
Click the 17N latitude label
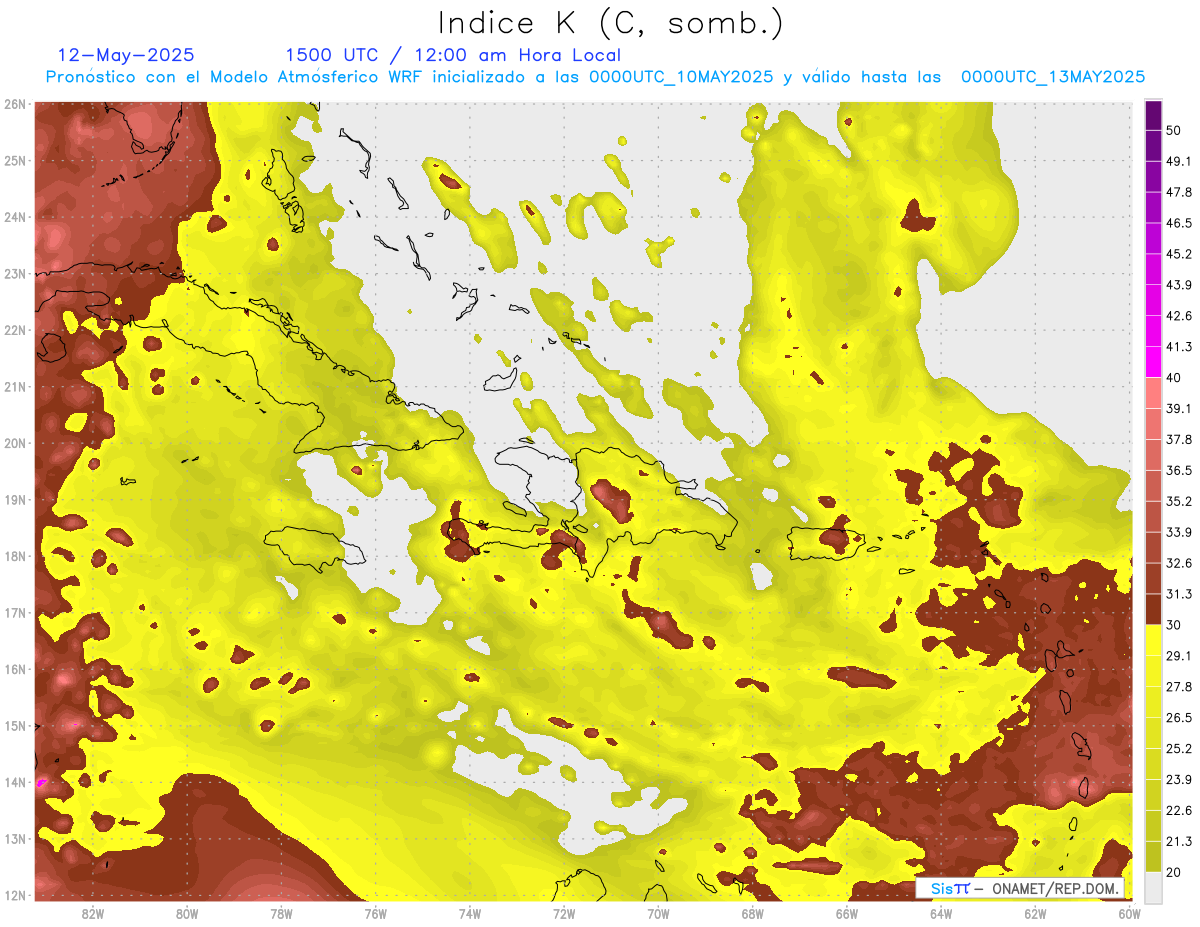tap(14, 613)
